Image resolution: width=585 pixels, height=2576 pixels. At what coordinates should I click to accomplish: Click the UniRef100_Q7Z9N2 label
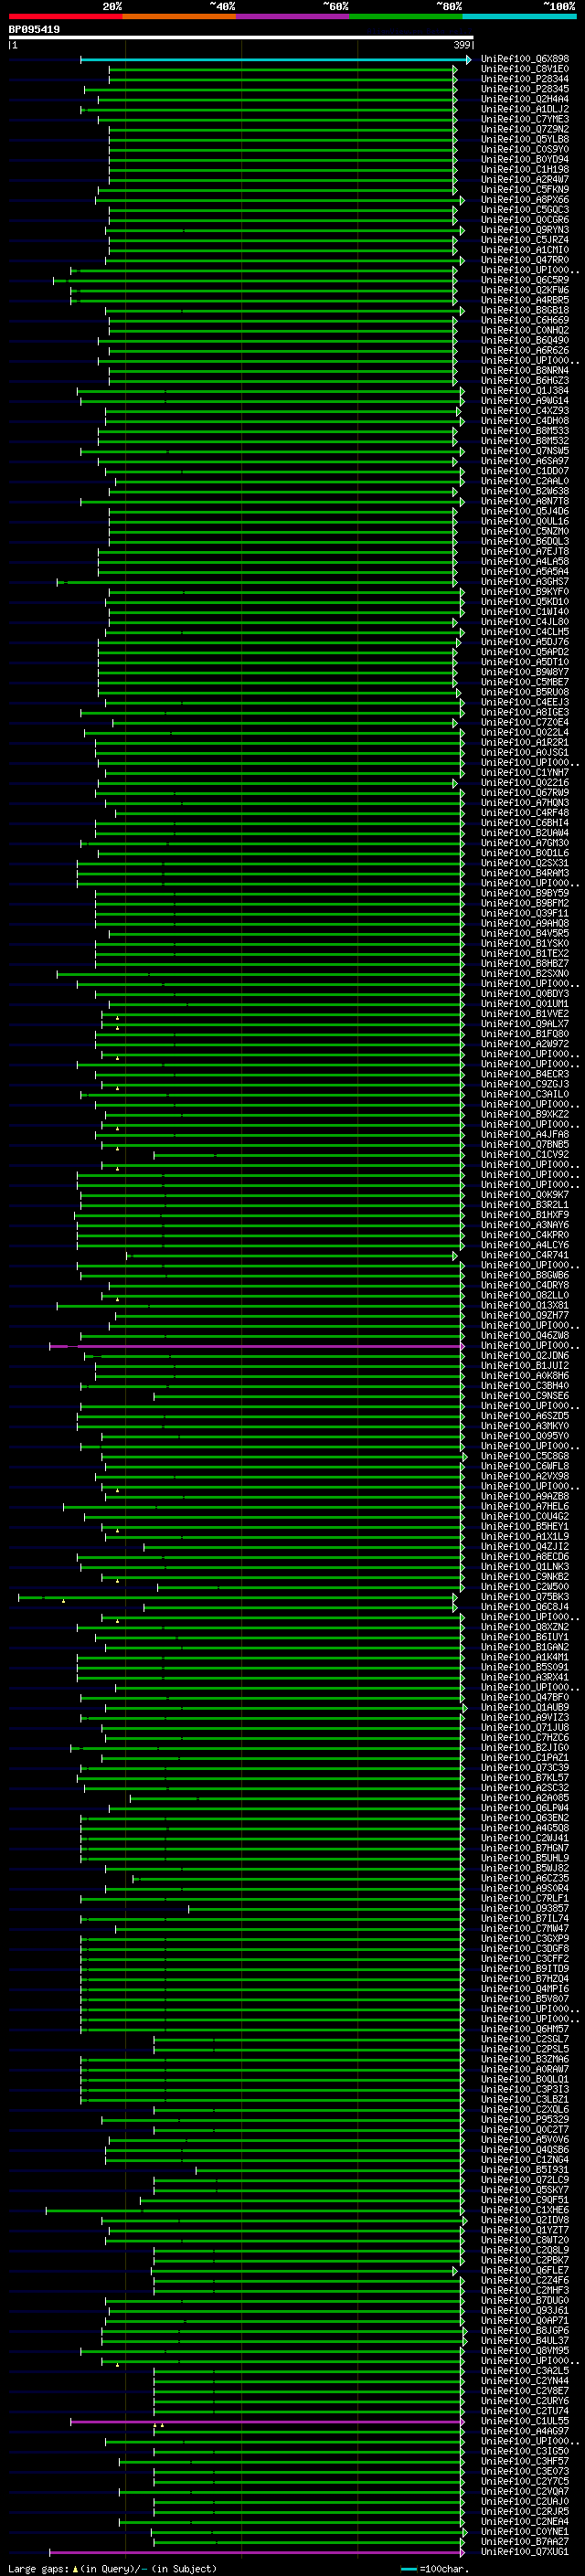tap(525, 129)
